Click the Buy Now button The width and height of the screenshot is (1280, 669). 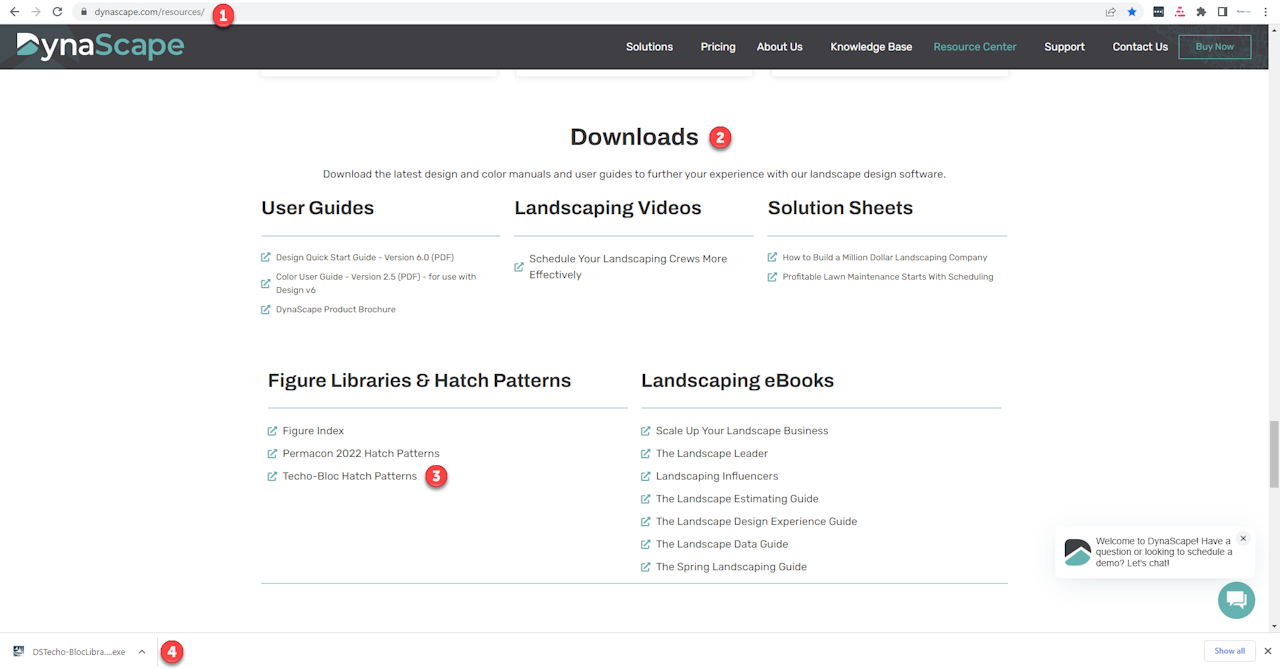[x=1214, y=47]
